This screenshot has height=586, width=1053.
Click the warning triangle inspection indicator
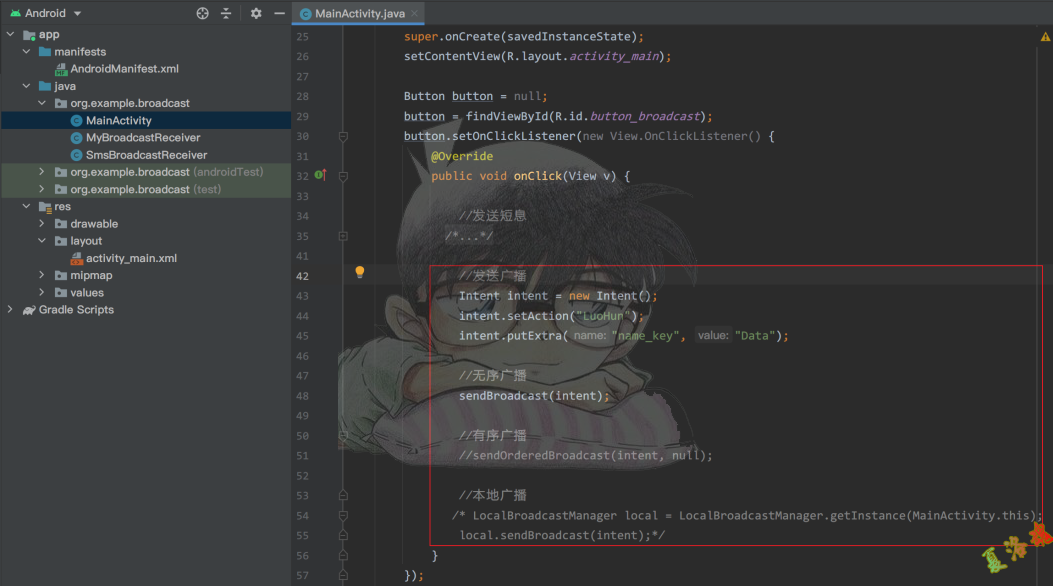(x=1045, y=37)
